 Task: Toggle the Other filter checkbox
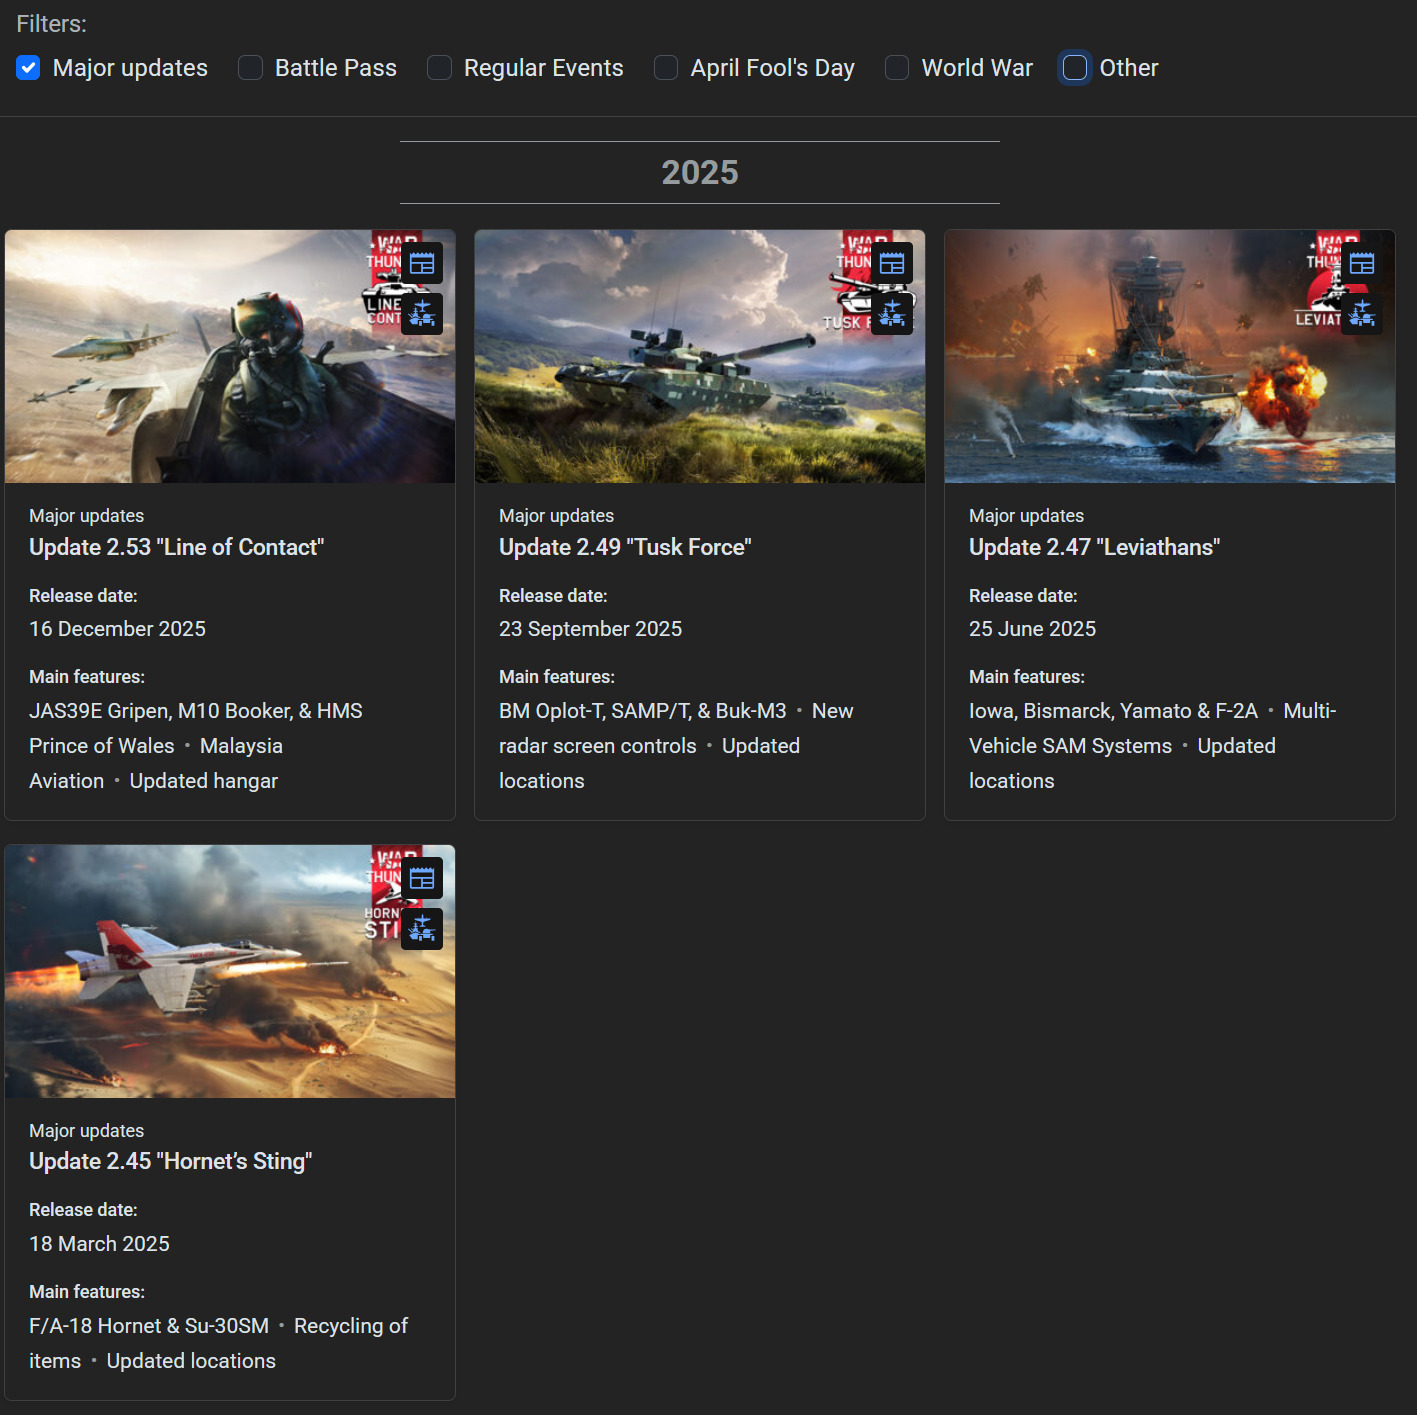1075,68
